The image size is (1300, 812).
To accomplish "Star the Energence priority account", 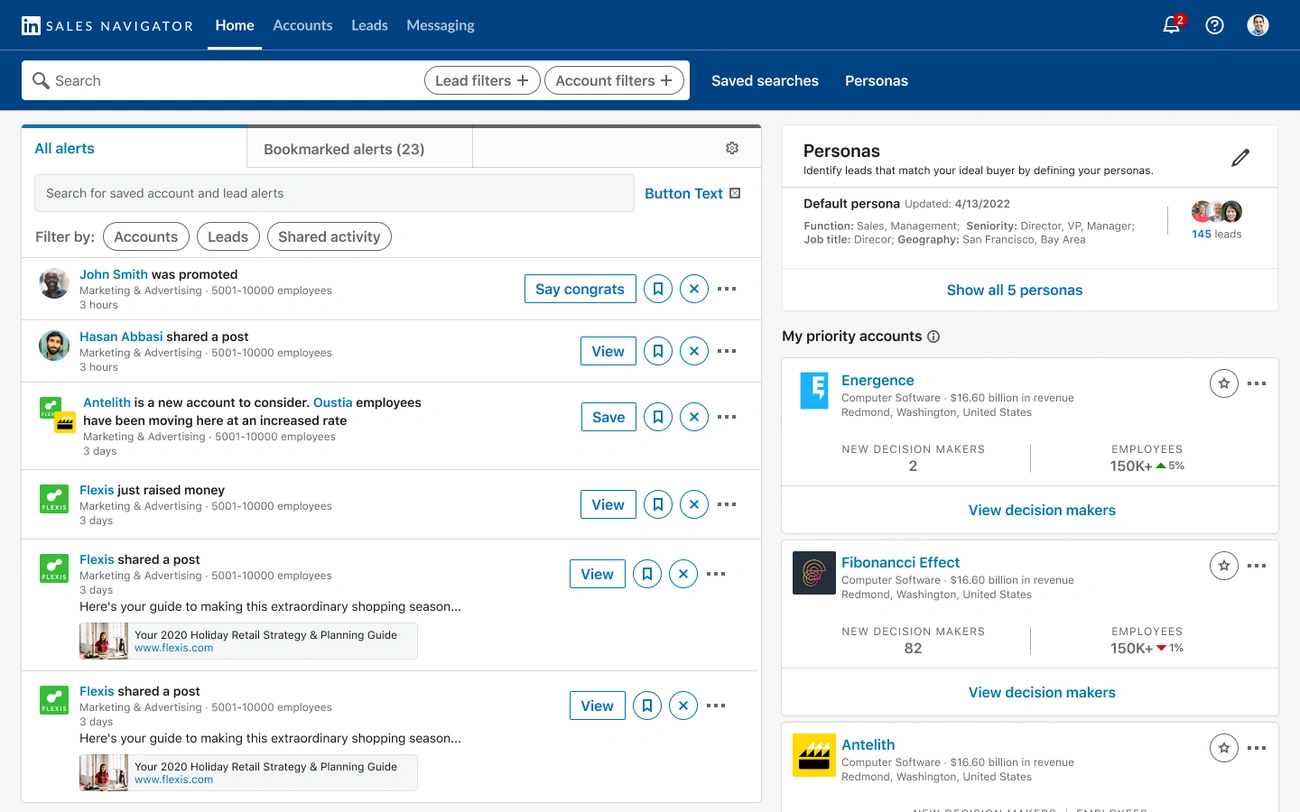I will coord(1223,383).
